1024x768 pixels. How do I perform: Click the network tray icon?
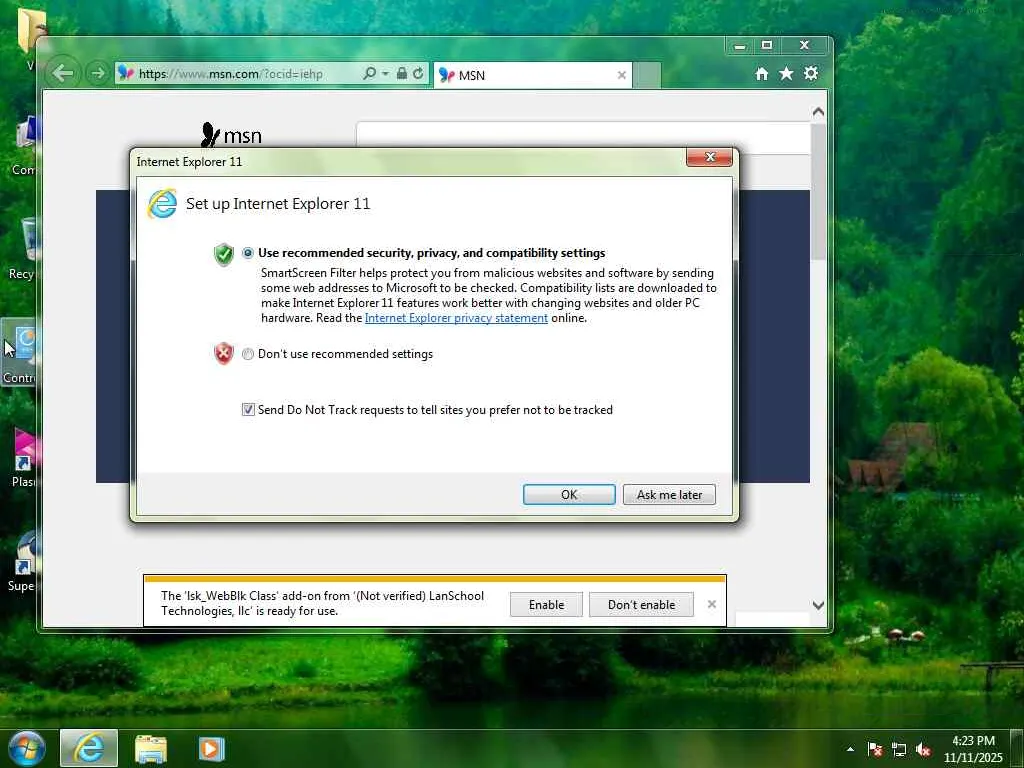tap(899, 749)
